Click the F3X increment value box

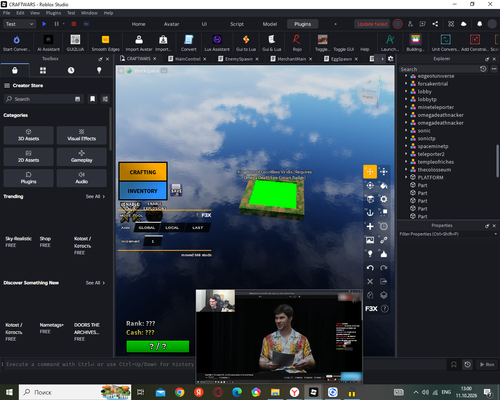(153, 241)
